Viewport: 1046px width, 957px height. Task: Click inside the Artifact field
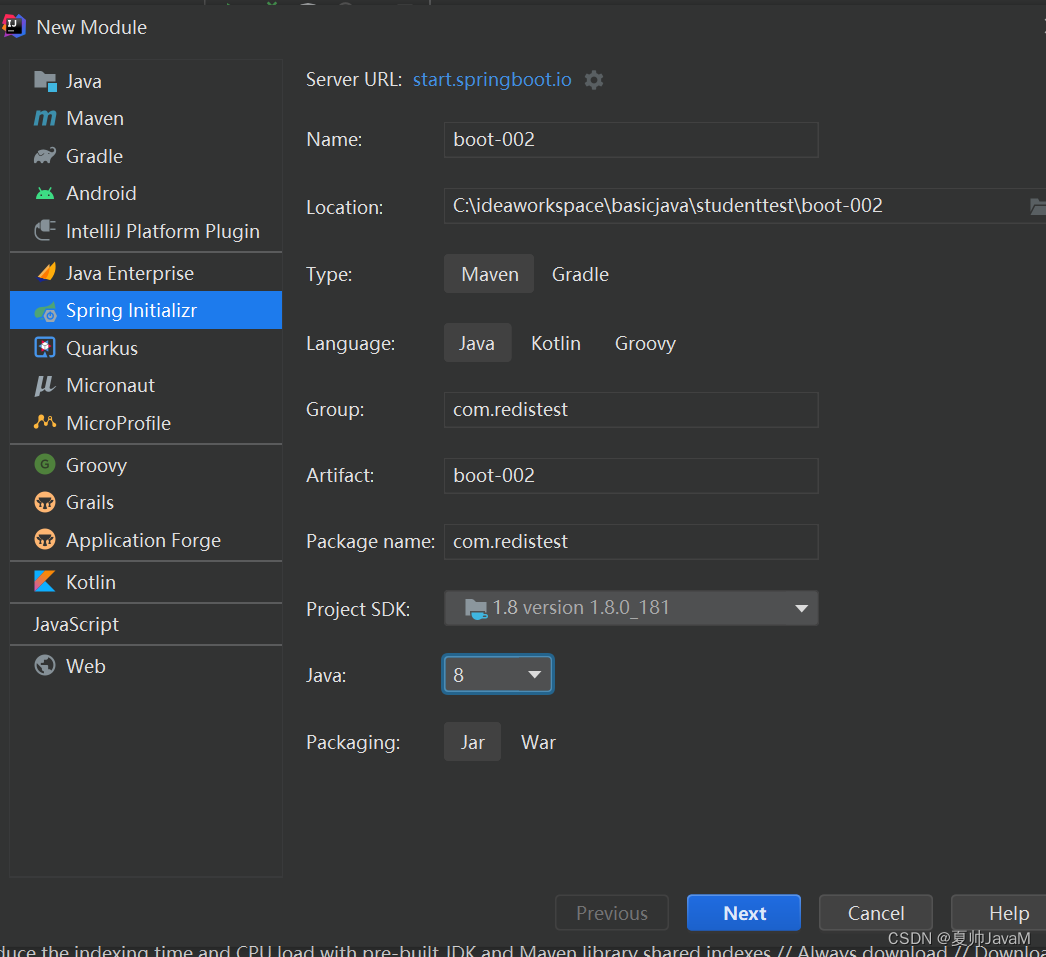pyautogui.click(x=630, y=476)
